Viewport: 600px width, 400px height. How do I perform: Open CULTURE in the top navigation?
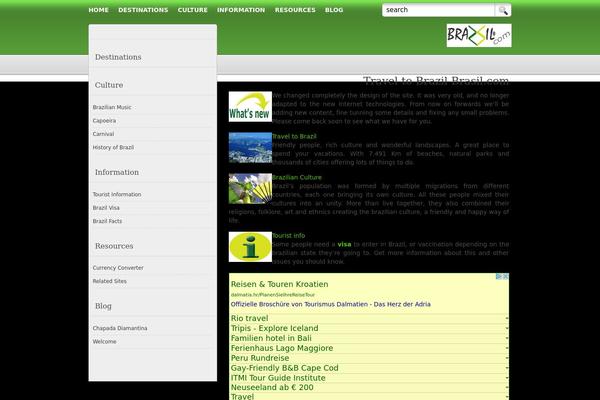click(192, 10)
